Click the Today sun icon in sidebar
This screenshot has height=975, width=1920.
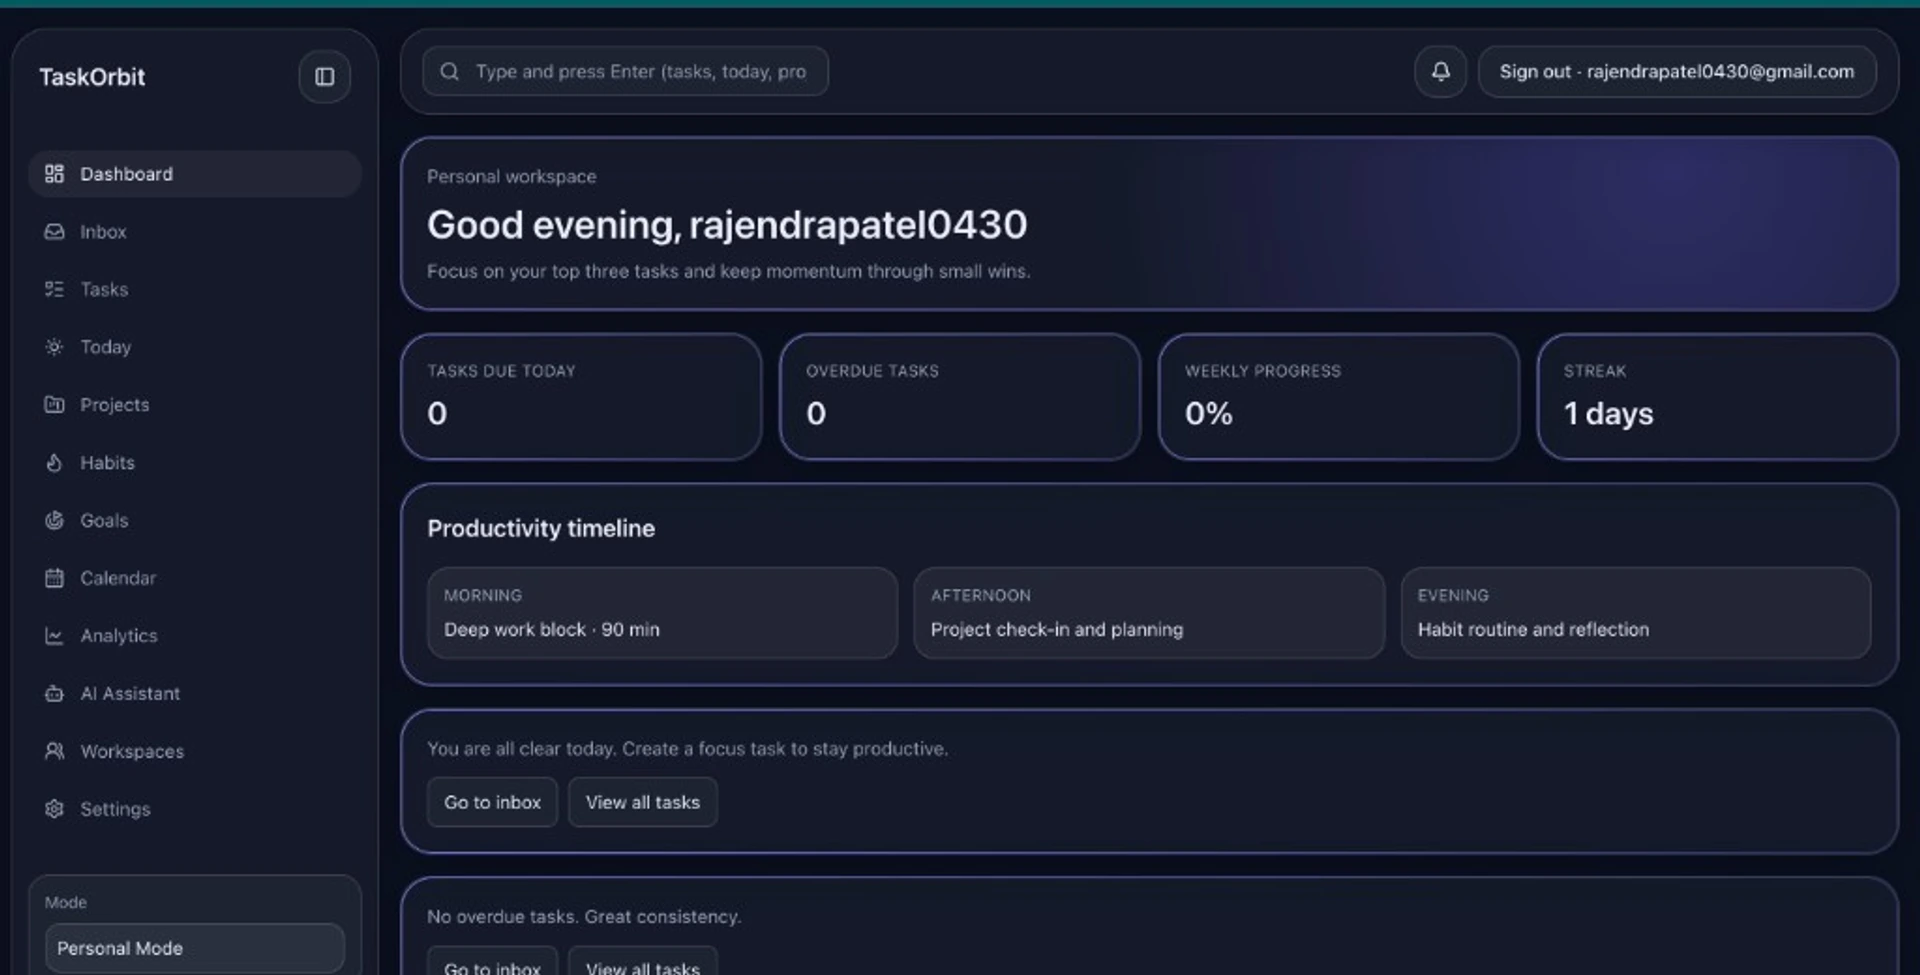coord(55,347)
